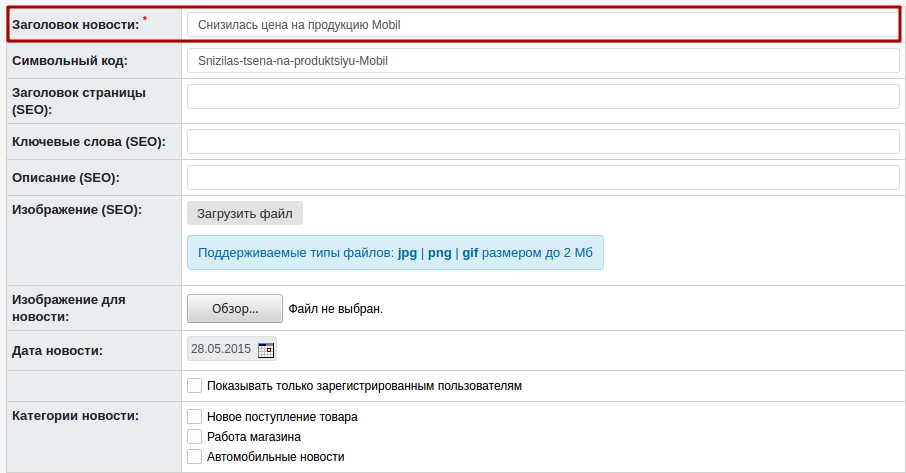The width and height of the screenshot is (906, 473).
Task: Click the 'Символьный код:' label
Action: point(69,61)
